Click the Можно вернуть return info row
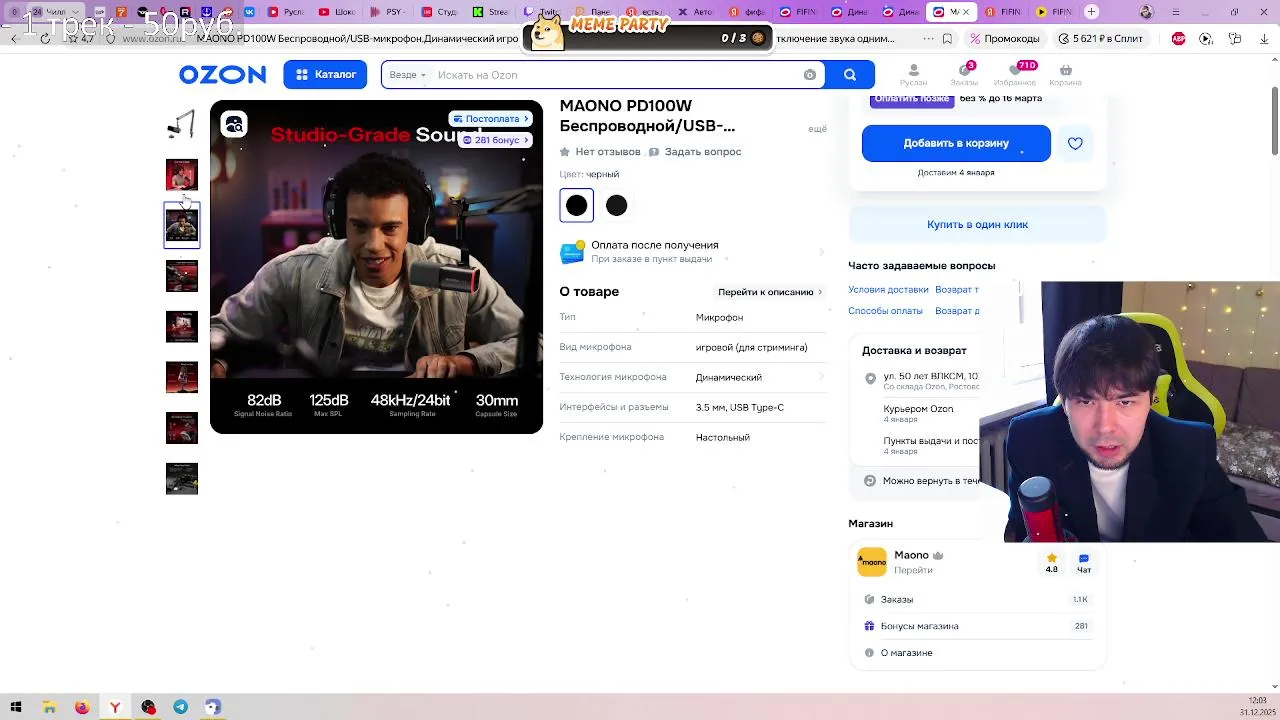 [x=930, y=481]
